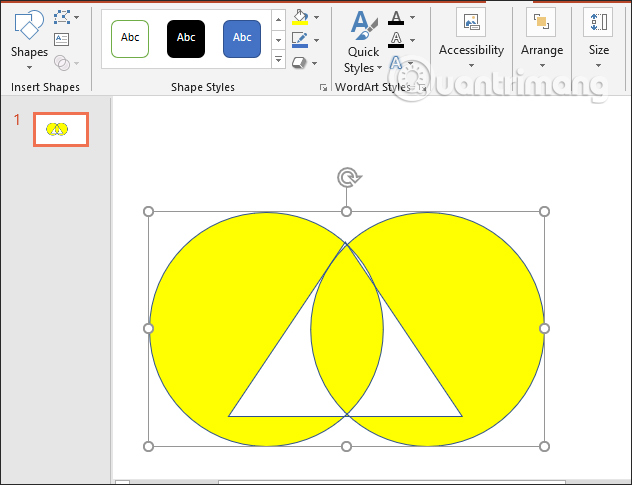Click the top-right sizing handle
Screen dimensions: 632x485
coord(544,211)
